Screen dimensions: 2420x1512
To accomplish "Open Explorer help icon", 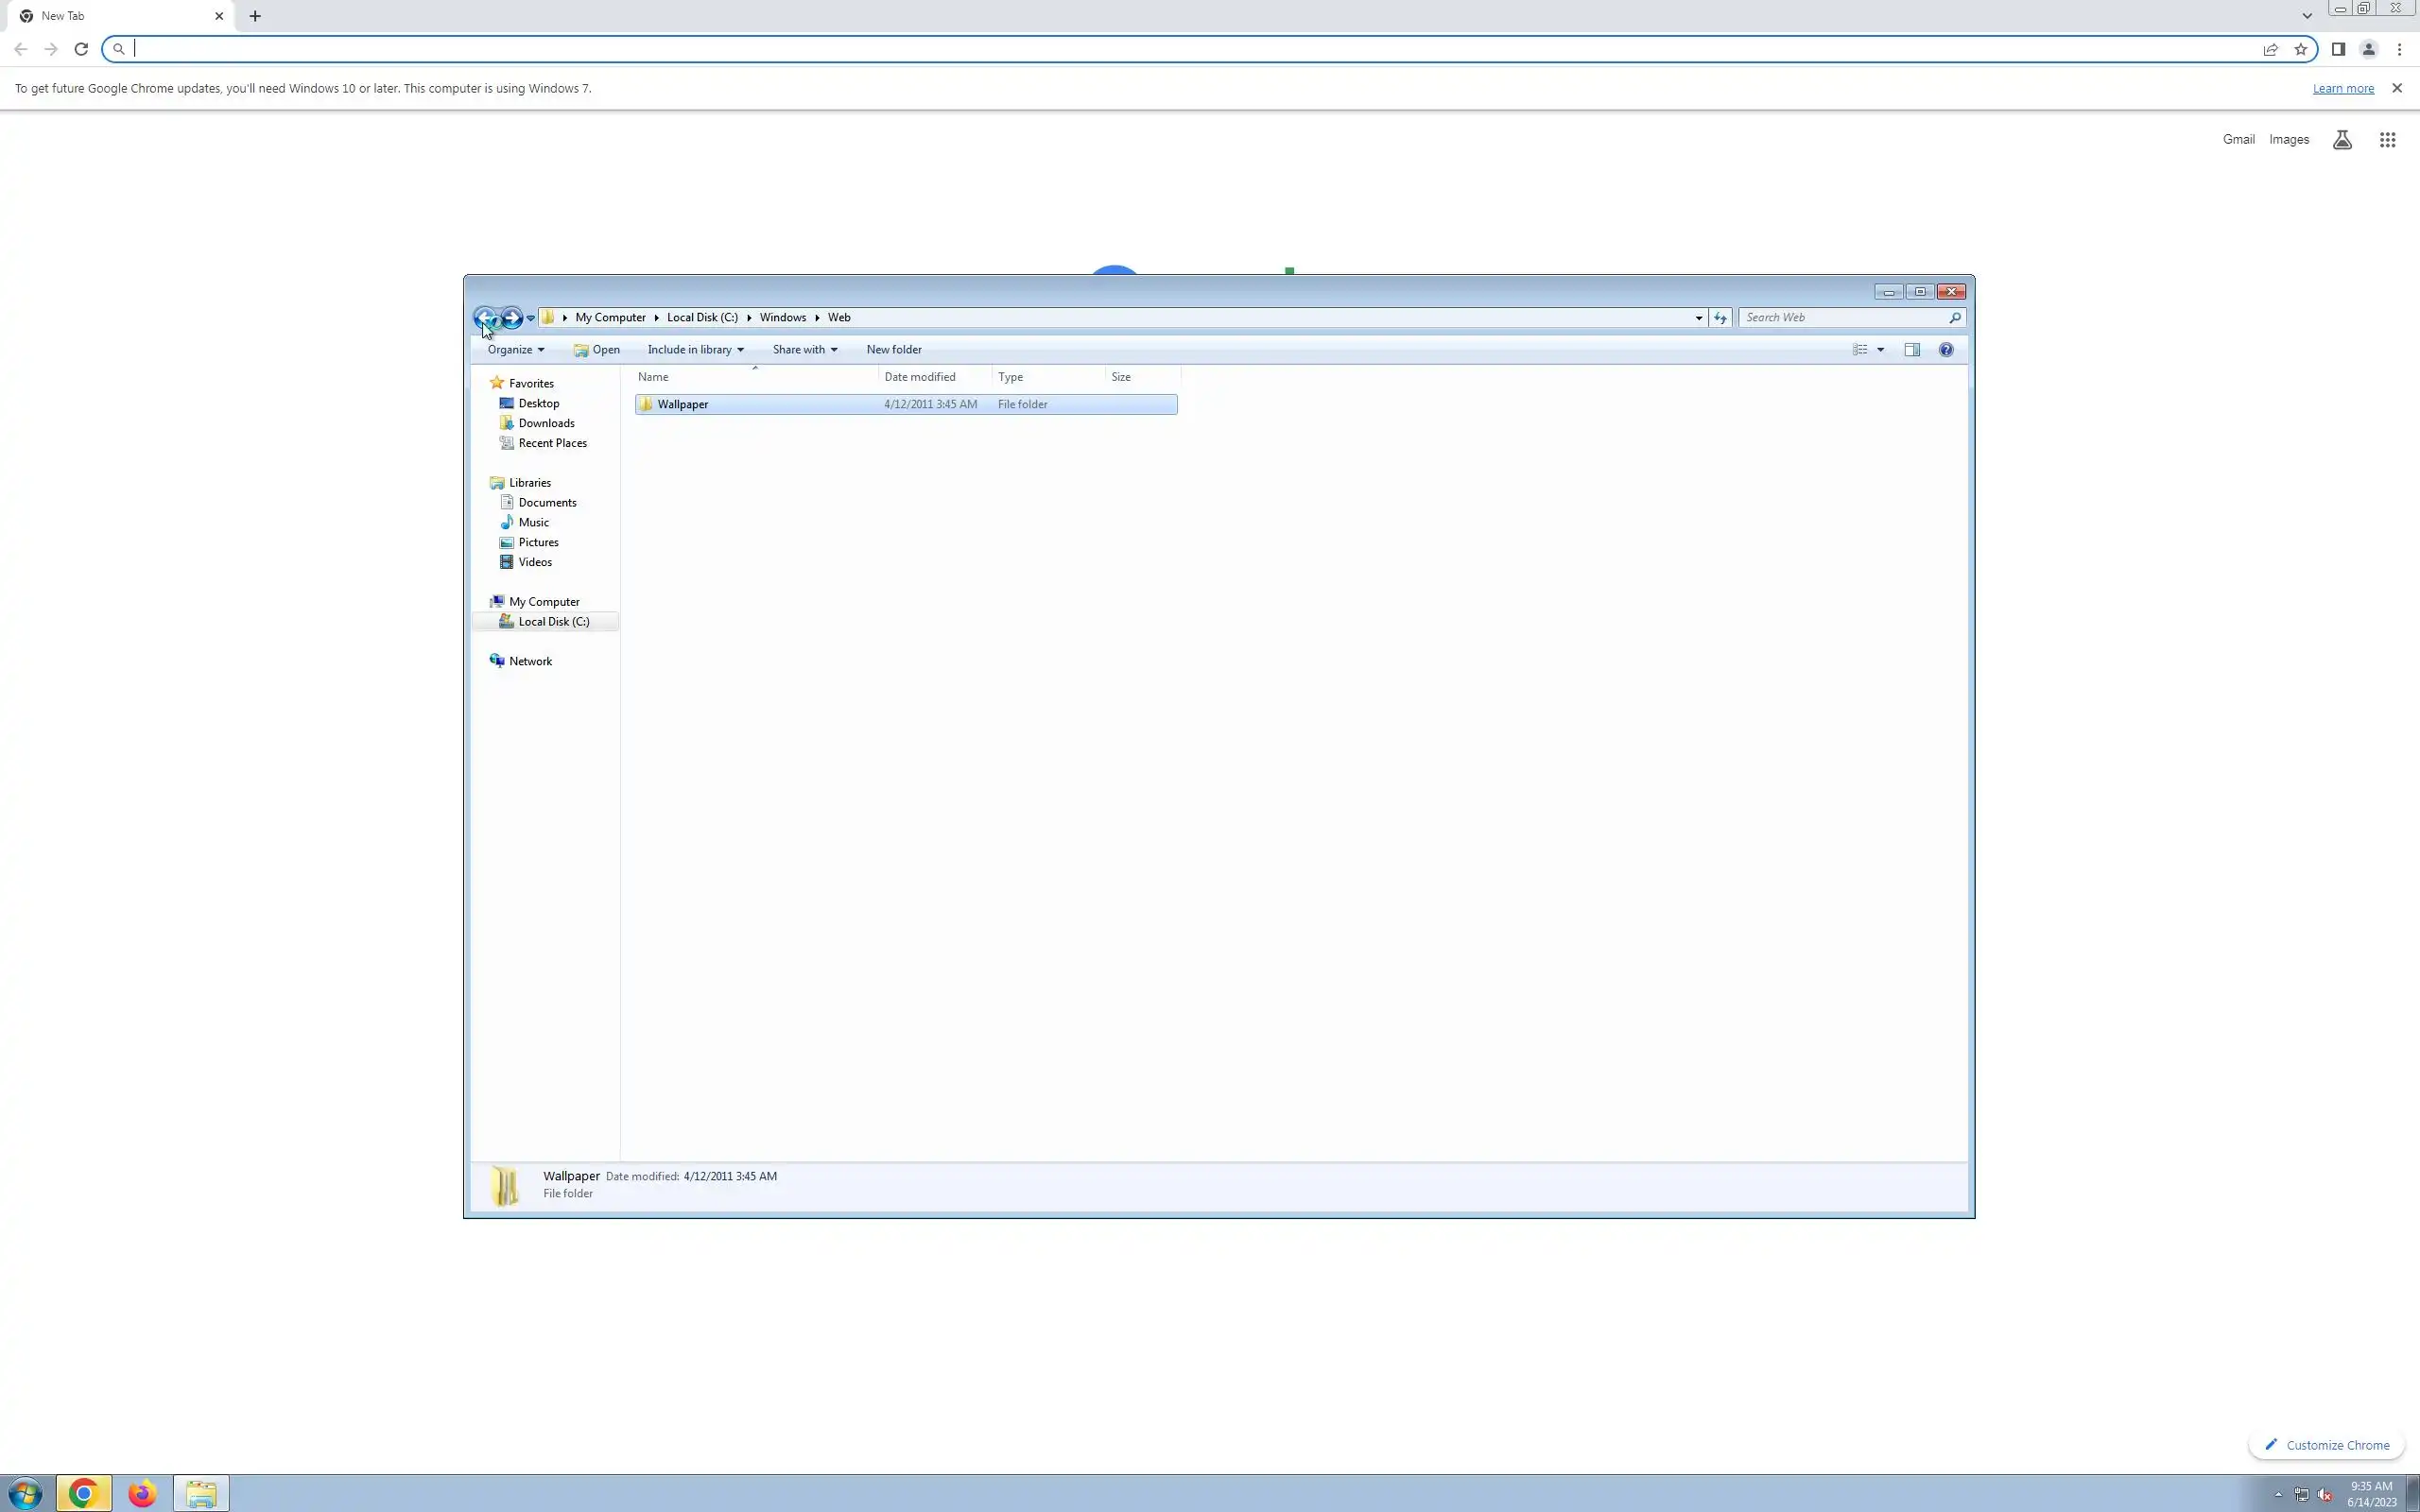I will 1946,349.
